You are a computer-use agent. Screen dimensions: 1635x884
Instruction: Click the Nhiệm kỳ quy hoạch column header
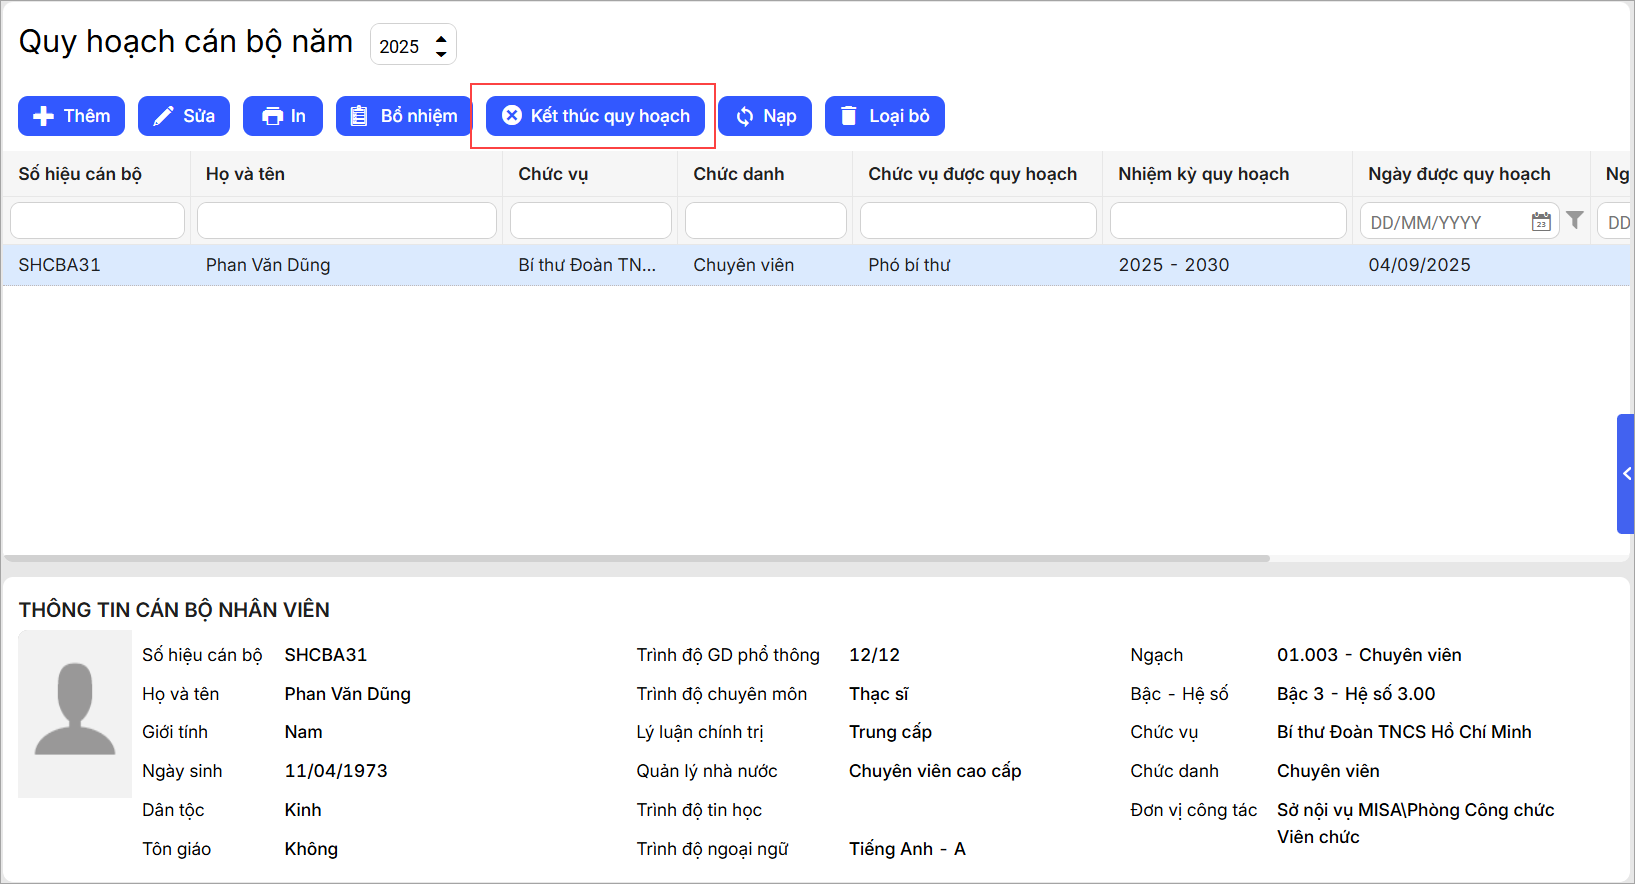point(1203,174)
